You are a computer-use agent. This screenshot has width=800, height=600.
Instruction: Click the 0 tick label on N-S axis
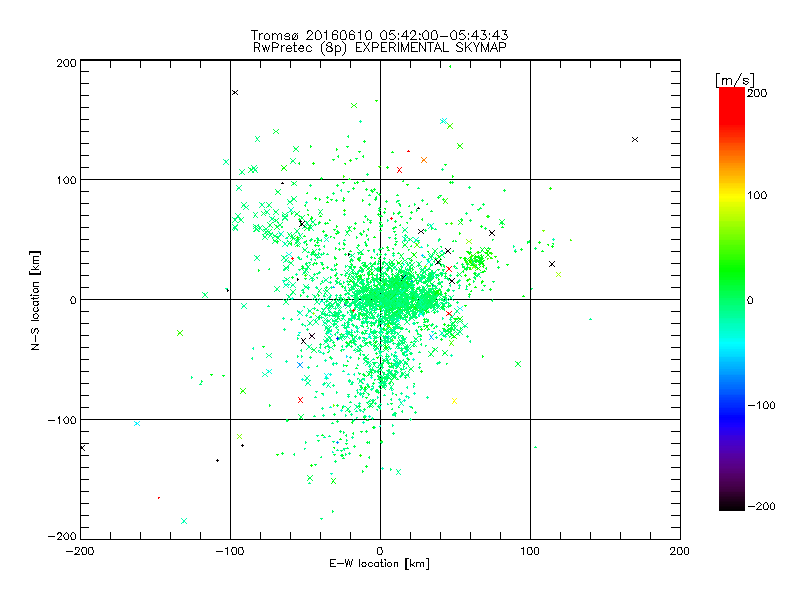(73, 300)
